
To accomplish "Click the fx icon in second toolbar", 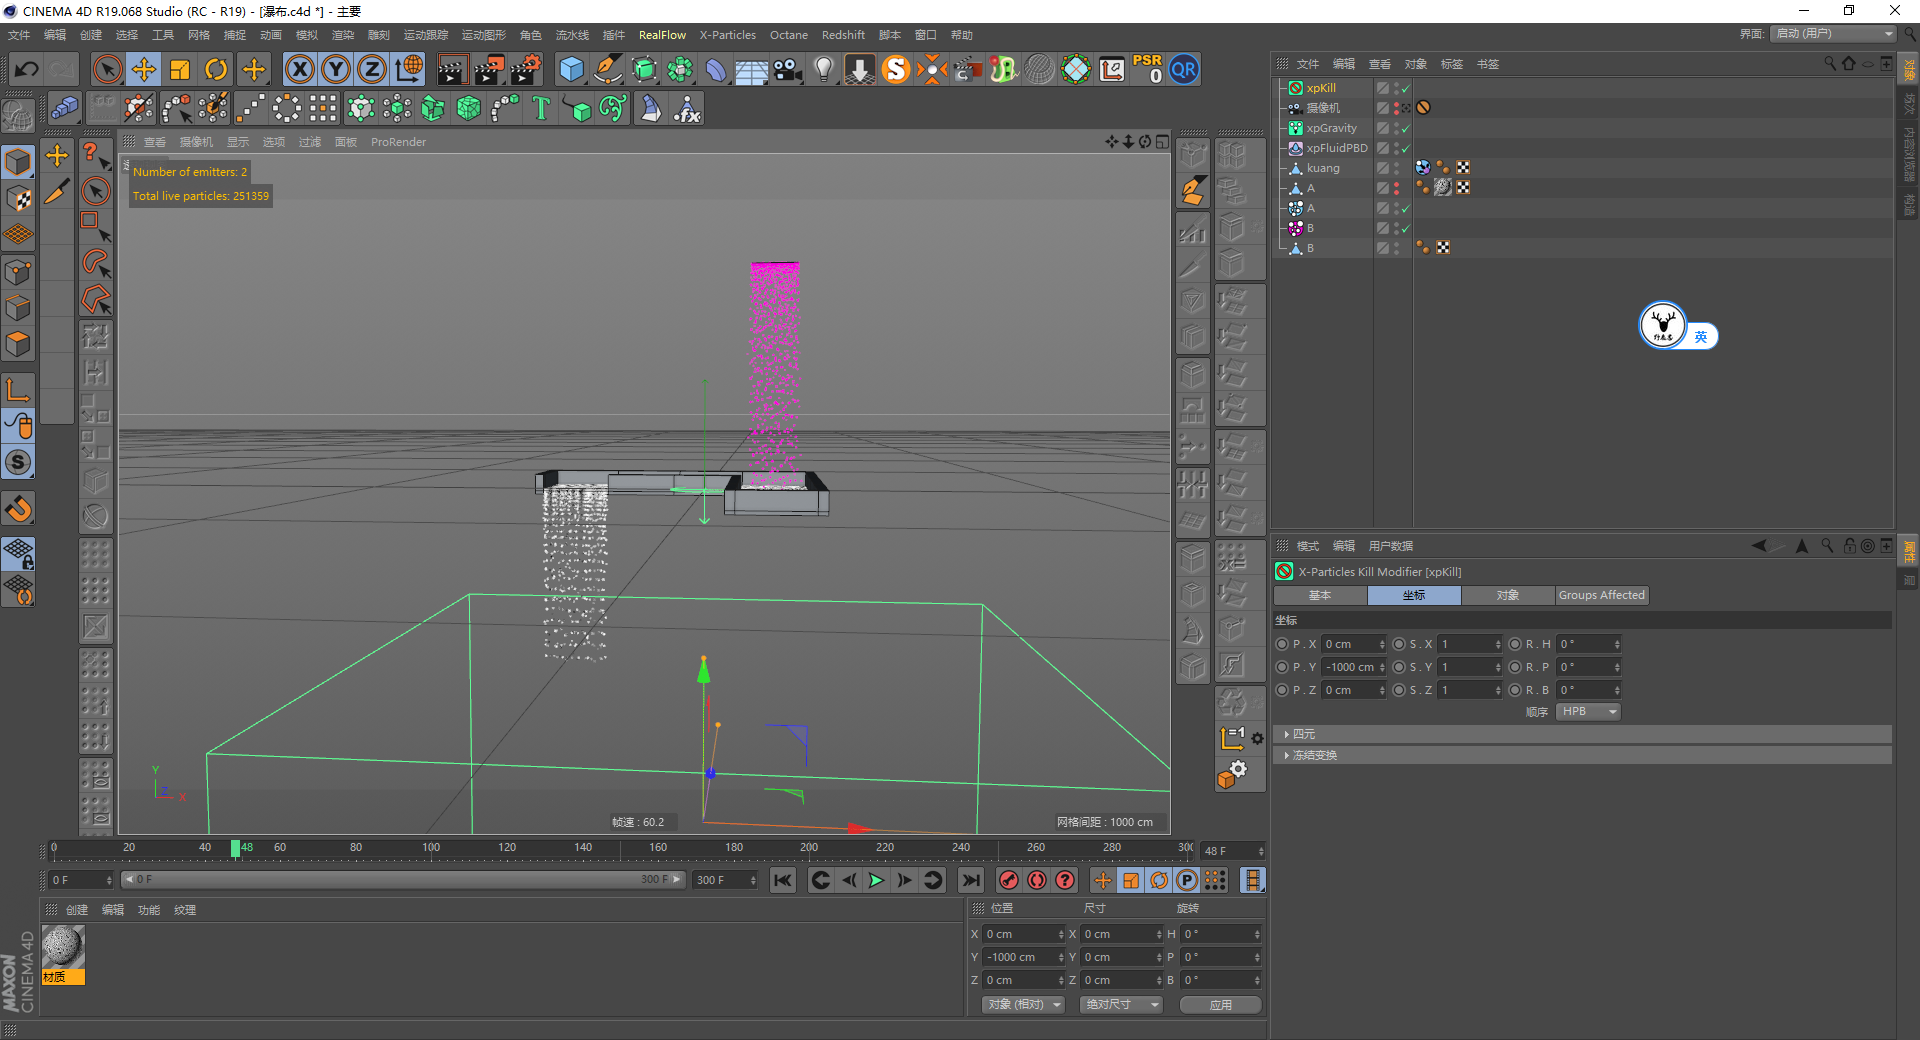I will 687,108.
